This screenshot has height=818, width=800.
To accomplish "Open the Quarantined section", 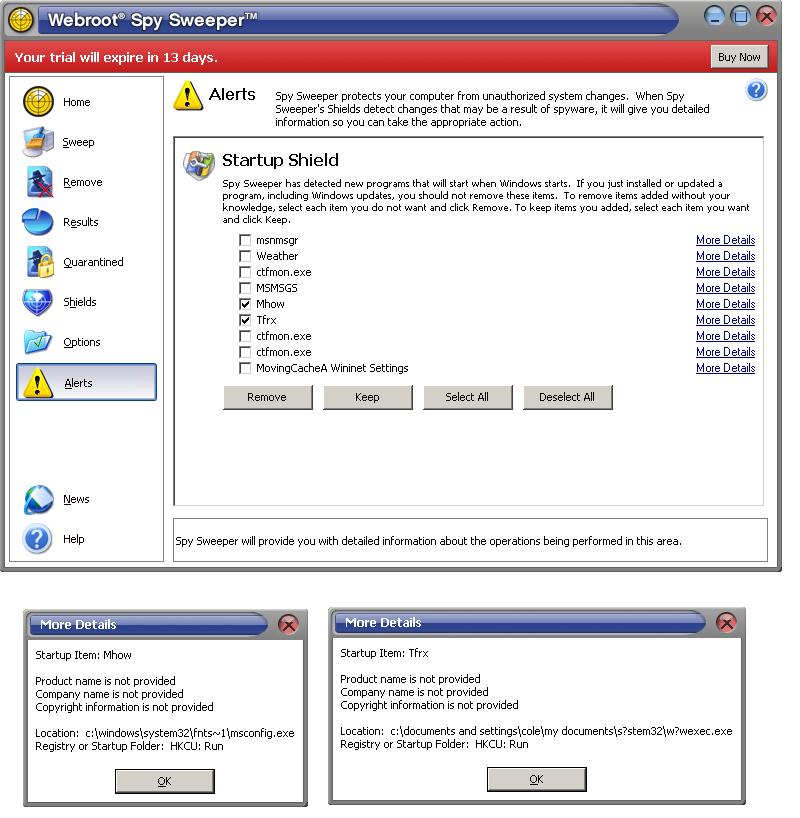I will pyautogui.click(x=93, y=262).
